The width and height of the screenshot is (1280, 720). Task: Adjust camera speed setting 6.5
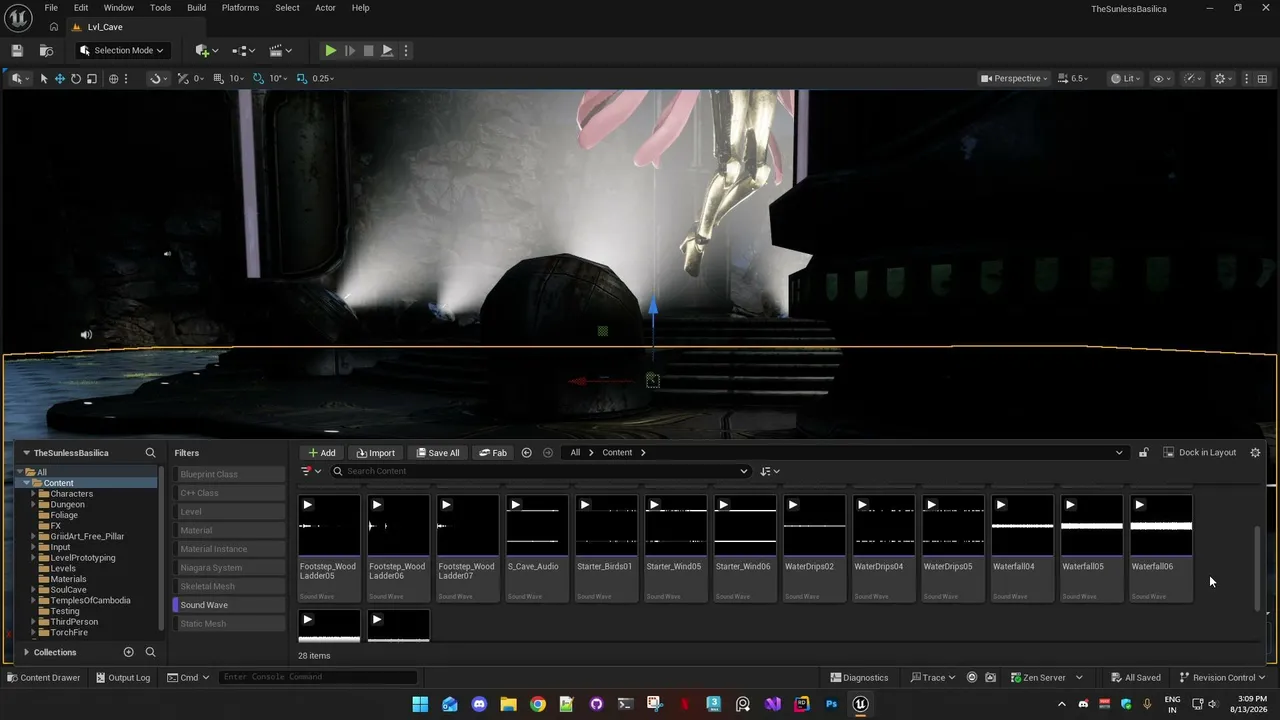tap(1074, 78)
